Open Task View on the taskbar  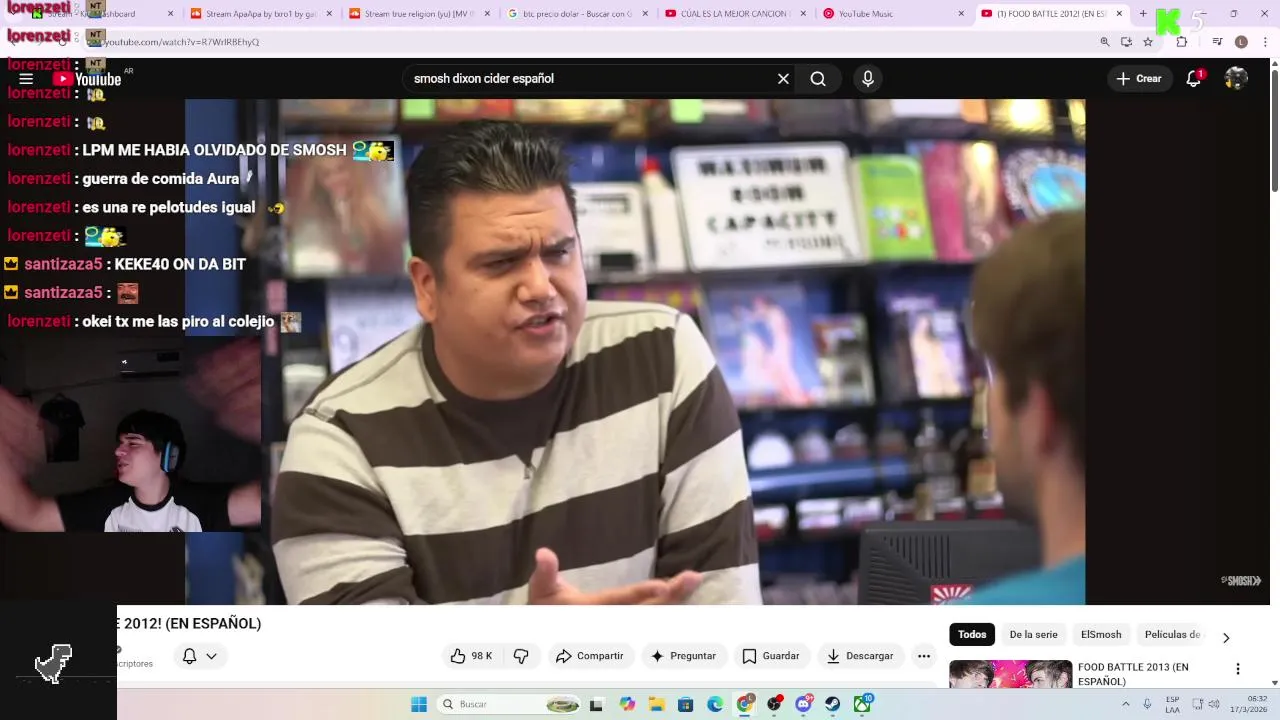[x=597, y=704]
